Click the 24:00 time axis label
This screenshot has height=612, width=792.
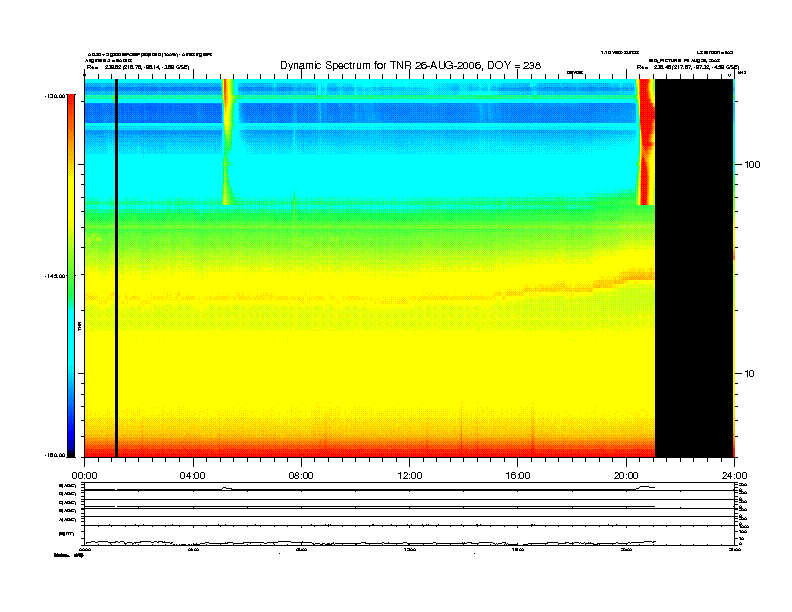734,476
